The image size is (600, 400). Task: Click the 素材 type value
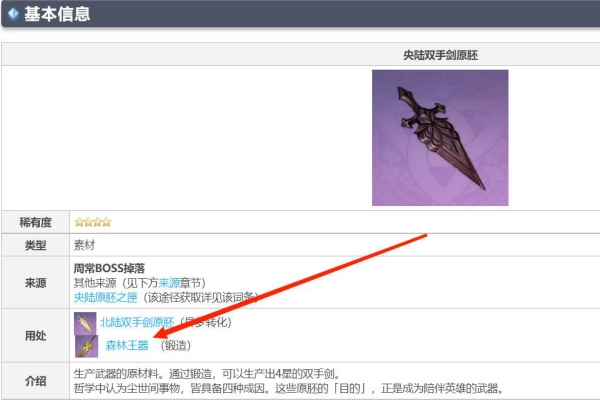84,245
